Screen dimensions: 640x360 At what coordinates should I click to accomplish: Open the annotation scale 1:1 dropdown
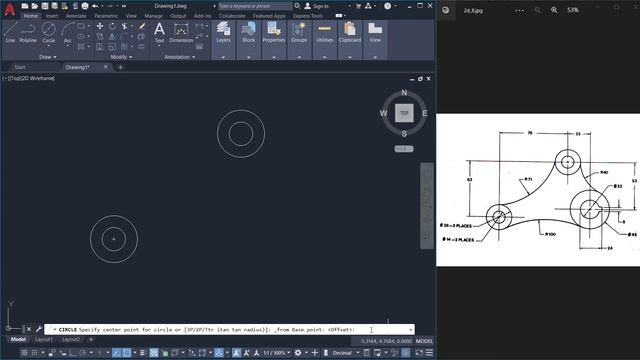tap(276, 353)
